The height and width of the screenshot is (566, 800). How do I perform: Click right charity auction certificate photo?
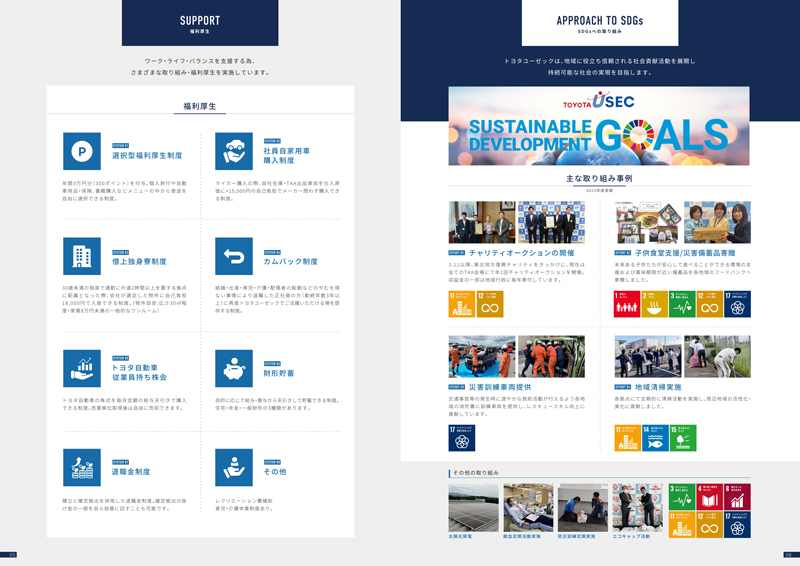point(552,222)
